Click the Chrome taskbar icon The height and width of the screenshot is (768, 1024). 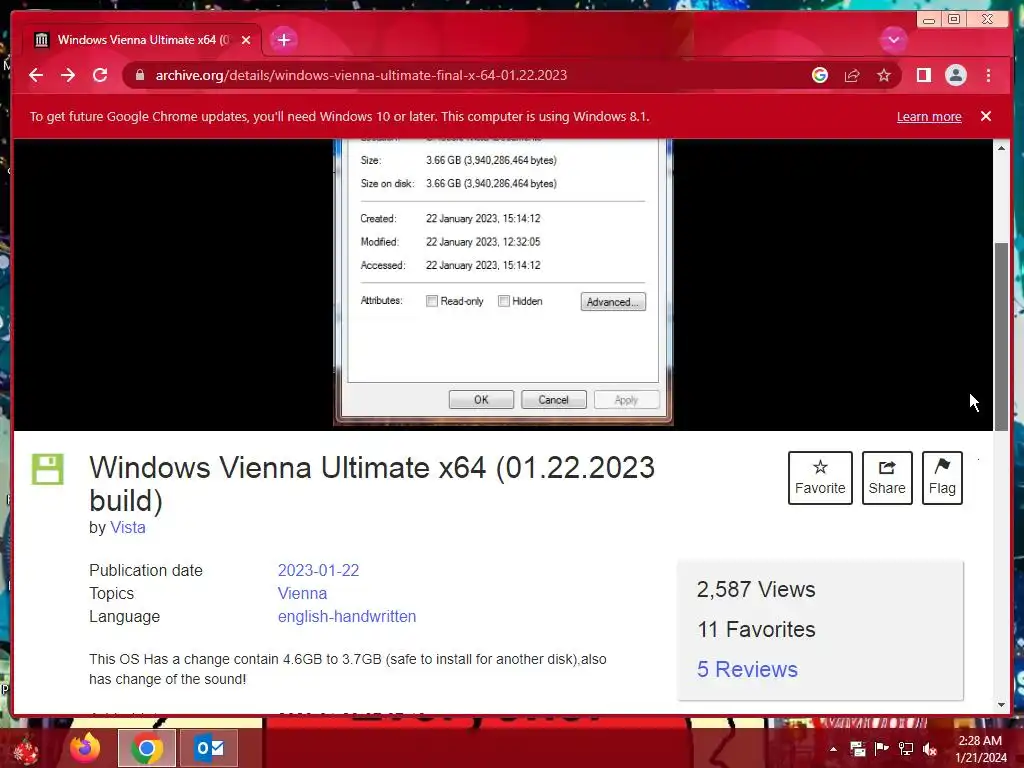click(147, 748)
